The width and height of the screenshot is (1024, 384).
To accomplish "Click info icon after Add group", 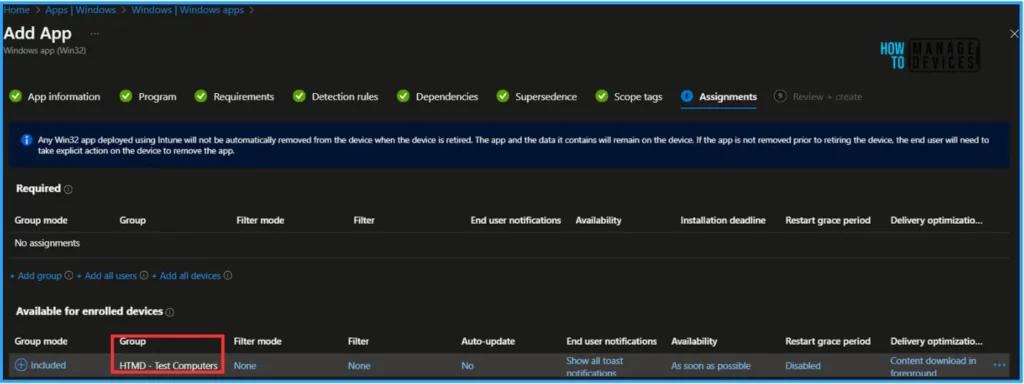I will [69, 276].
